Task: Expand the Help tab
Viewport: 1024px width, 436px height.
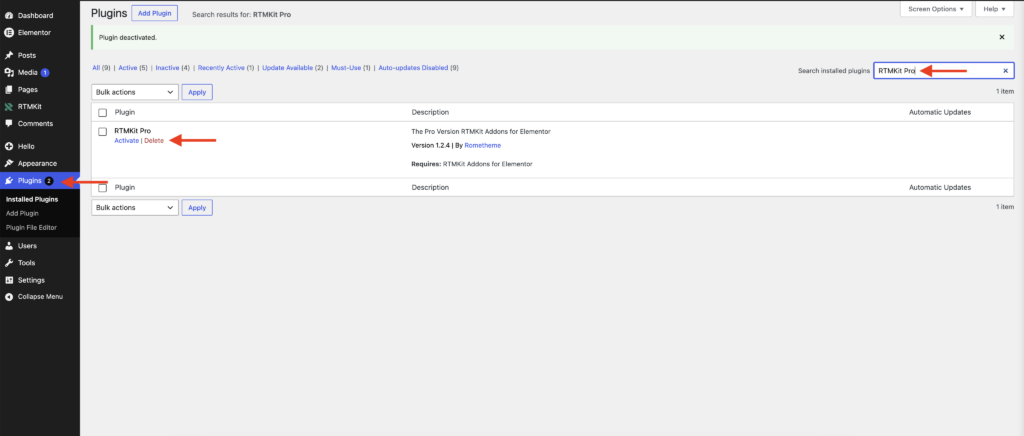Action: (995, 9)
